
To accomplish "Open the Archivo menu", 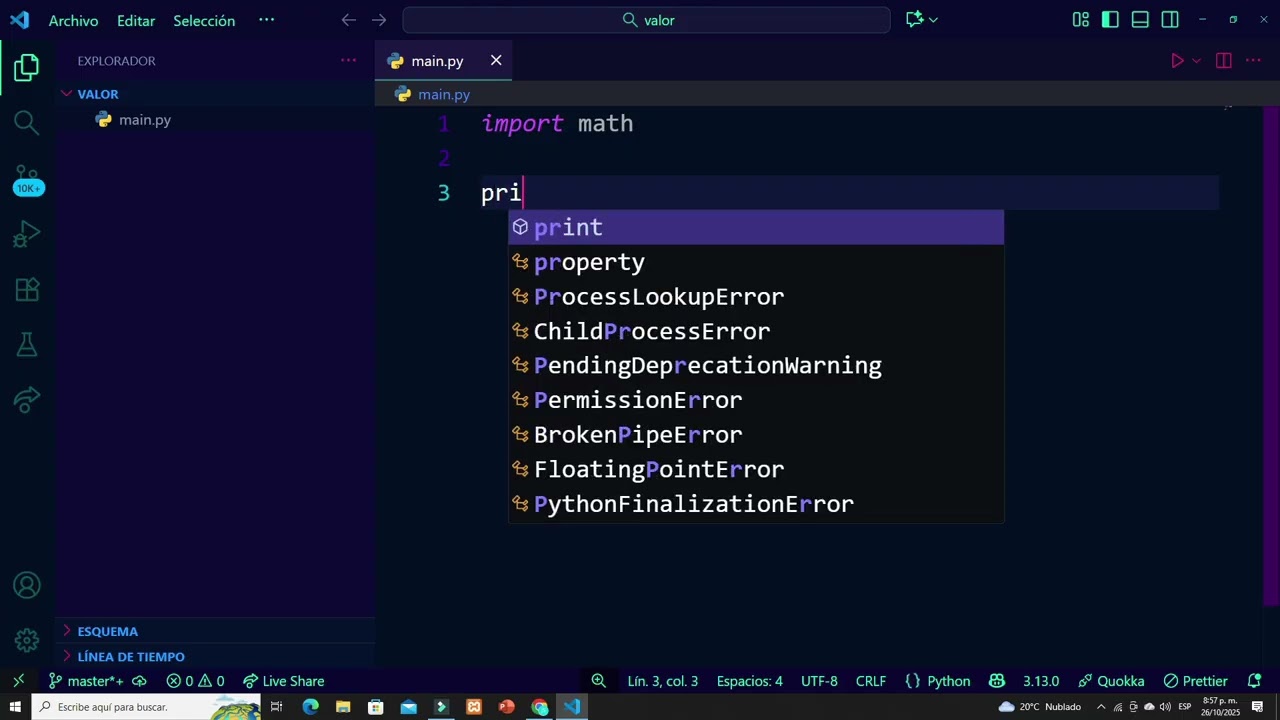I will click(74, 21).
